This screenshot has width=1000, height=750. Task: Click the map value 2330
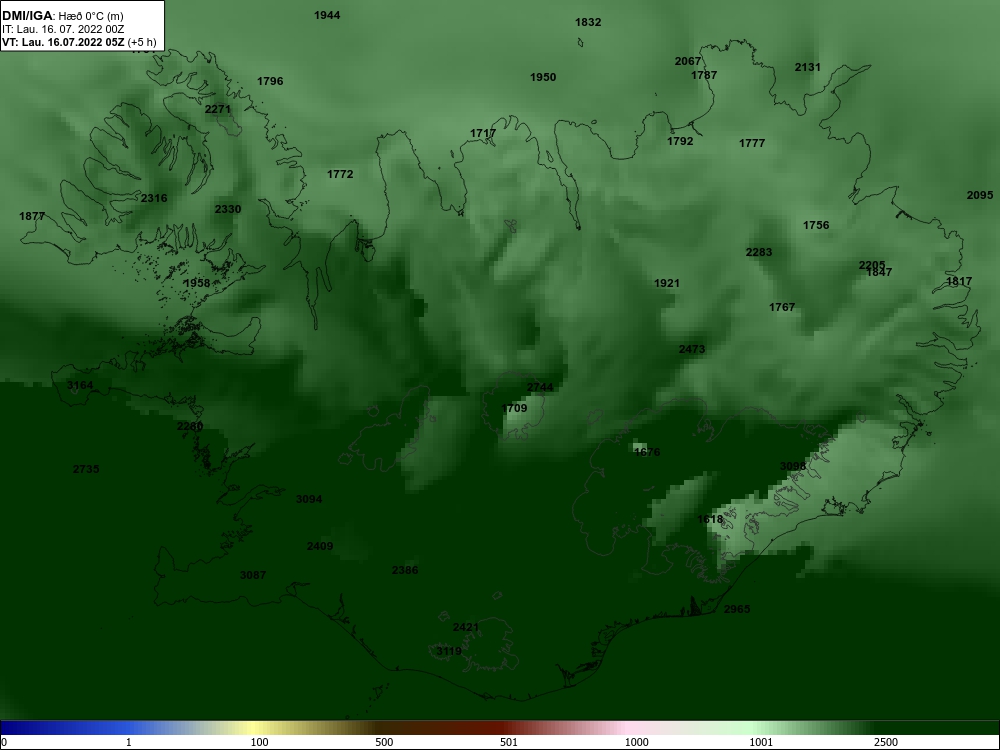[228, 209]
